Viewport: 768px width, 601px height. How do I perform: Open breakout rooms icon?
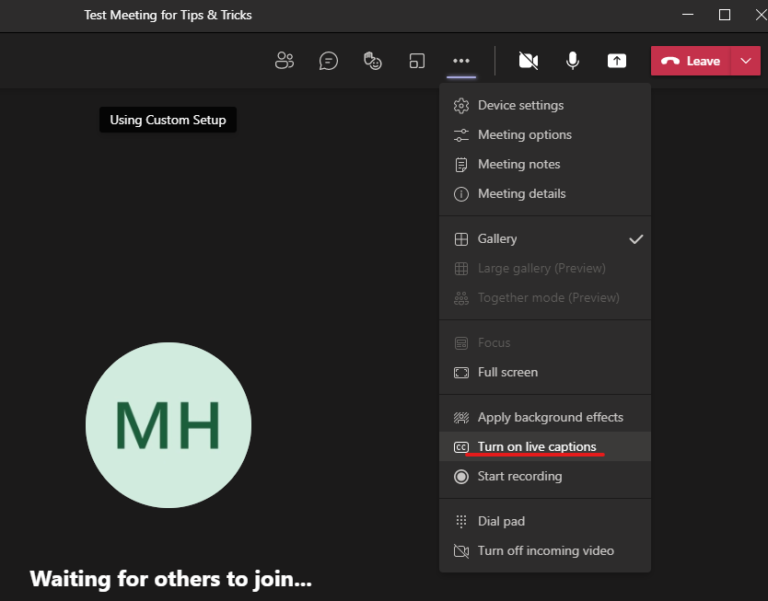click(x=417, y=61)
